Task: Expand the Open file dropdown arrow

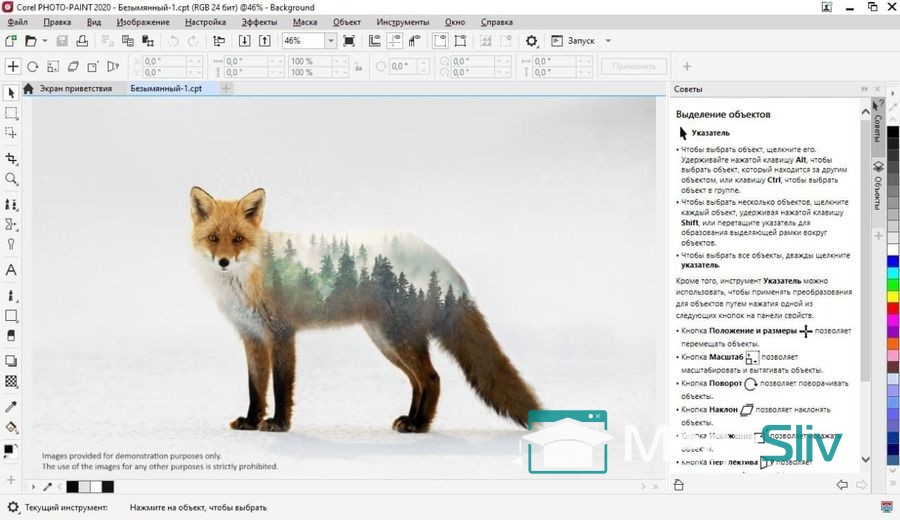Action: (44, 41)
